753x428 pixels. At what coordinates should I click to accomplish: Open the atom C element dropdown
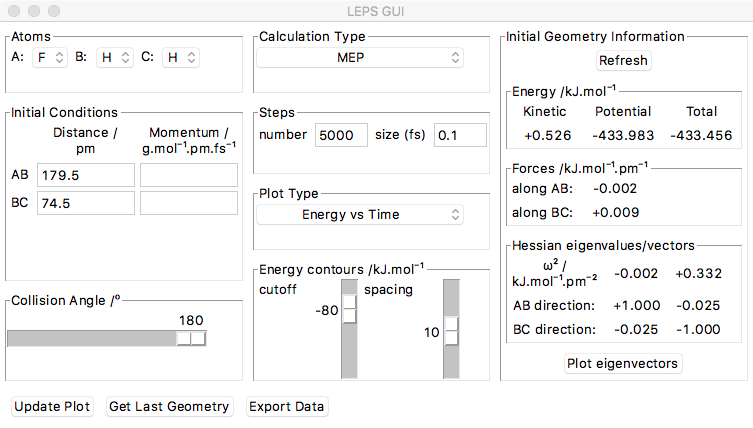(178, 58)
